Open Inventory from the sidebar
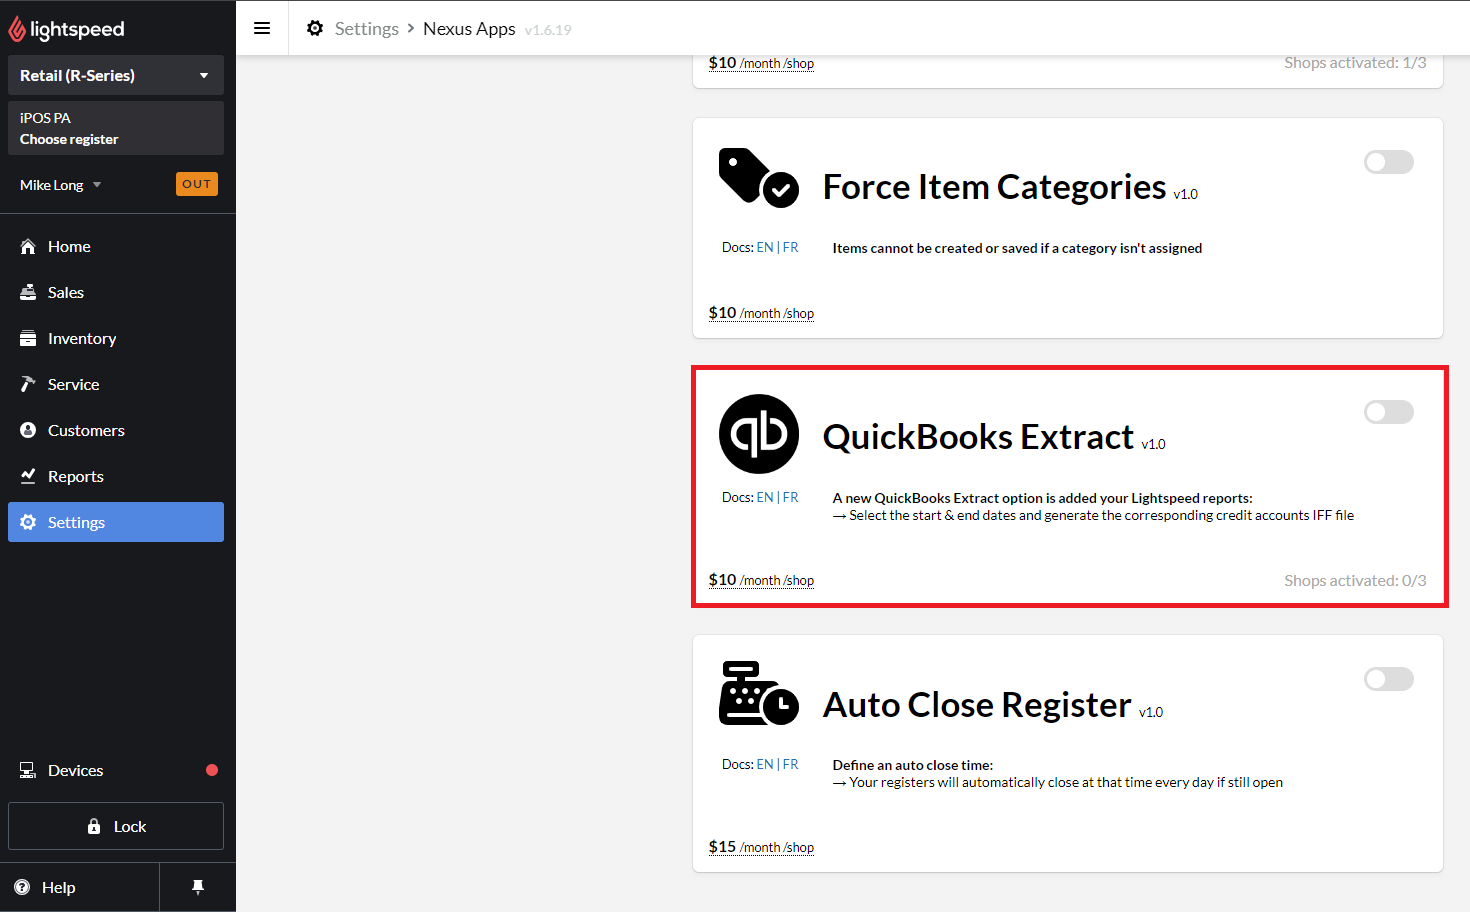The image size is (1470, 912). [116, 338]
